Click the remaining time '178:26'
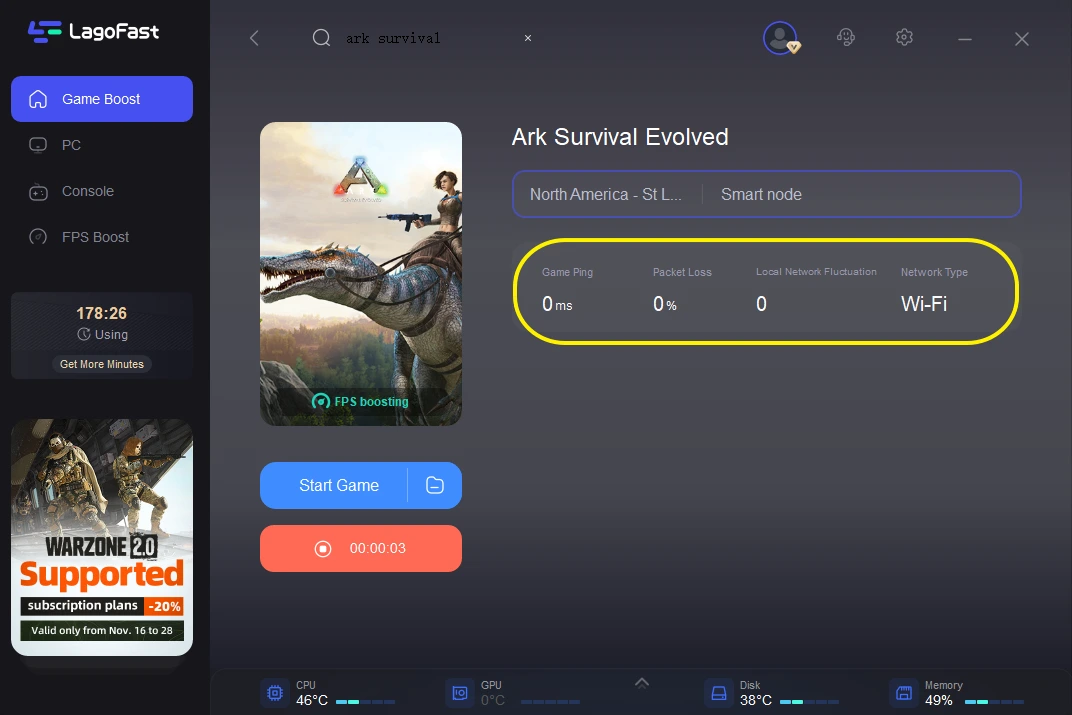 [x=102, y=313]
